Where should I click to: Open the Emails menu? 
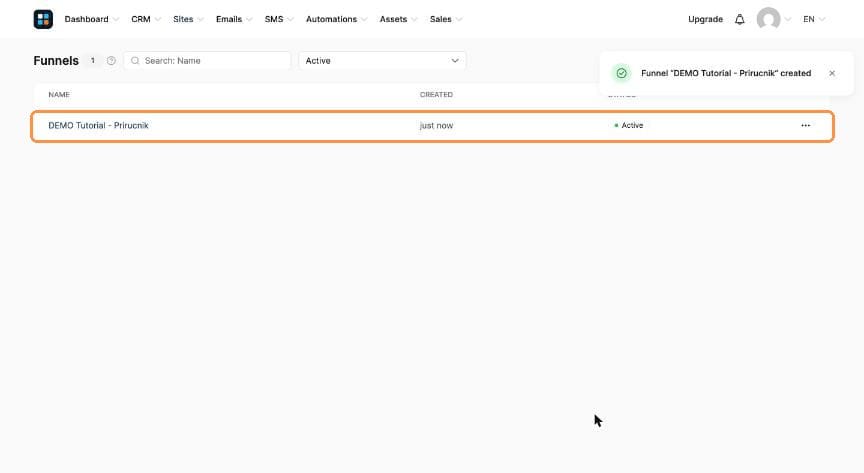(234, 19)
